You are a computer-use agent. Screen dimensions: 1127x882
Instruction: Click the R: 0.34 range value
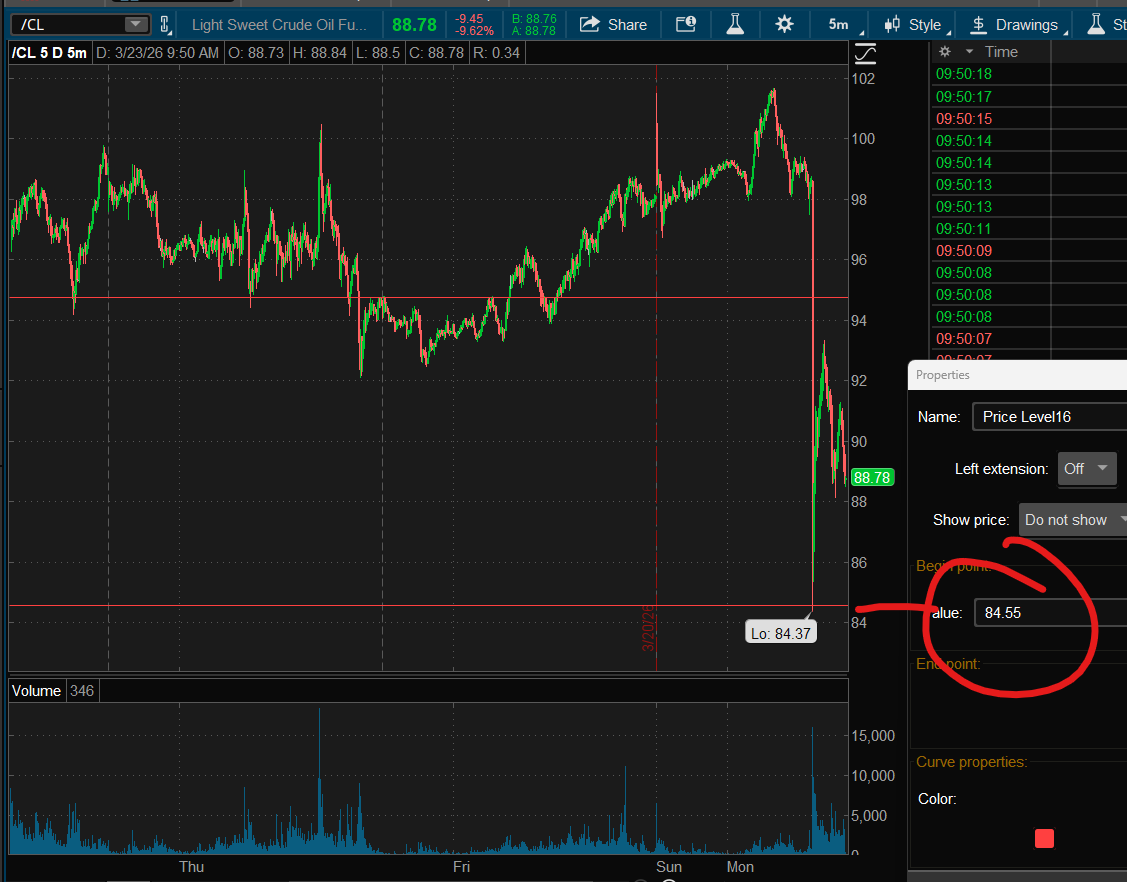pyautogui.click(x=497, y=52)
